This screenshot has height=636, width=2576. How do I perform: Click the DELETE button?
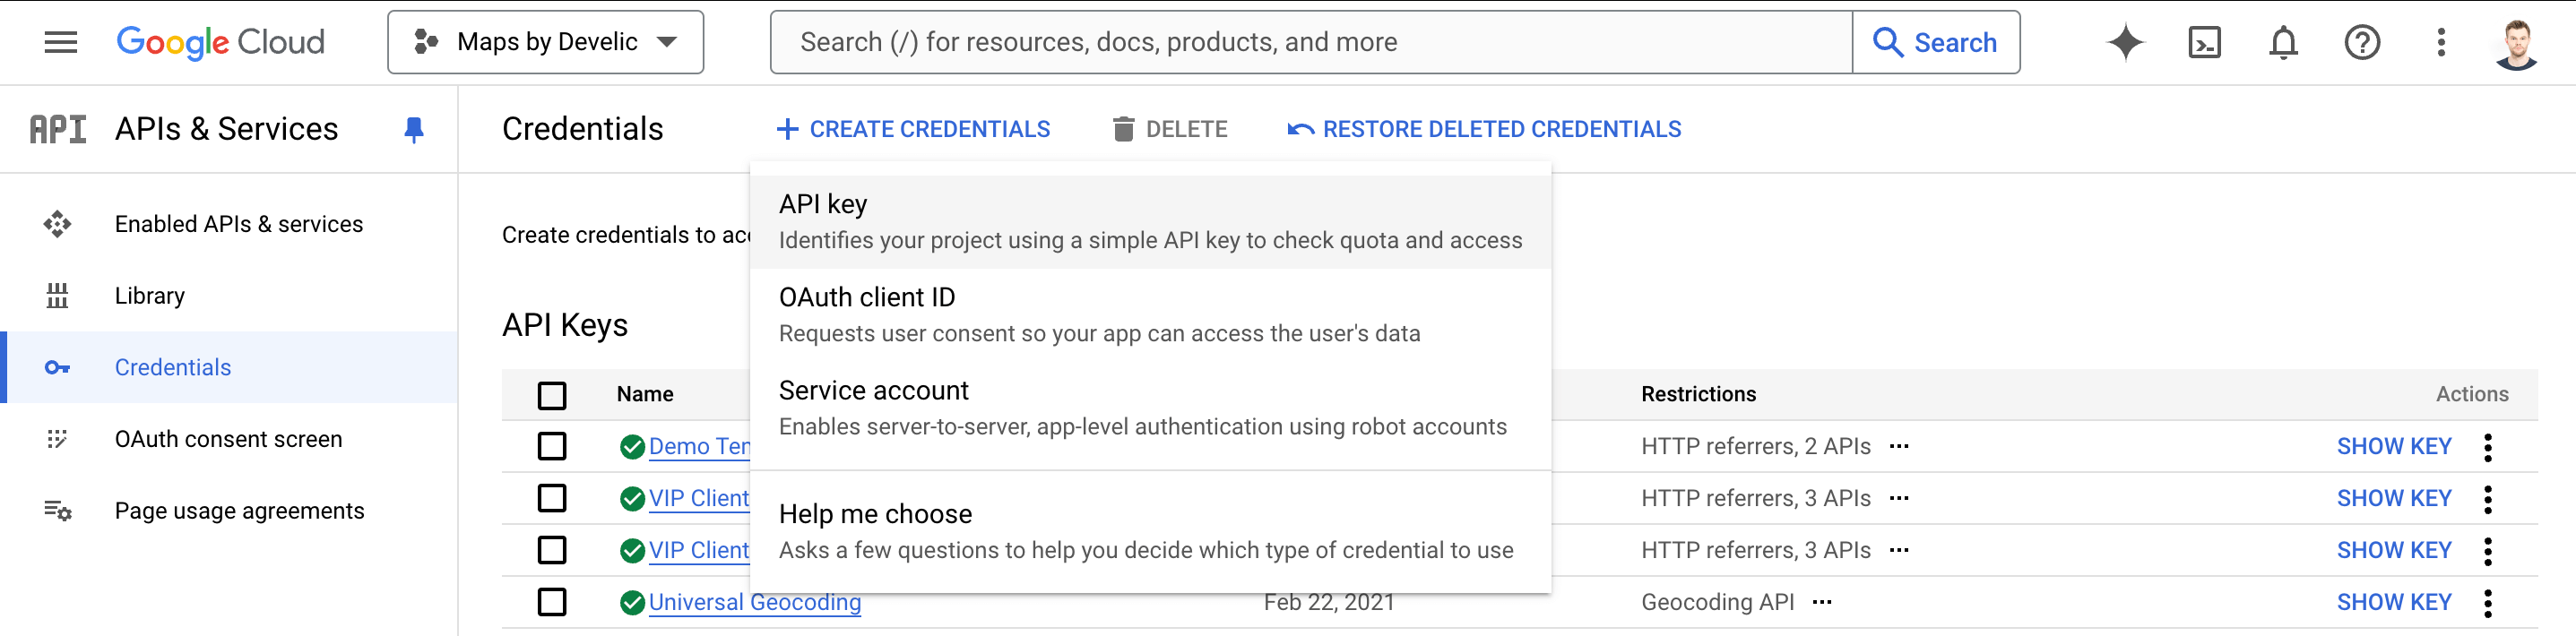(1170, 129)
